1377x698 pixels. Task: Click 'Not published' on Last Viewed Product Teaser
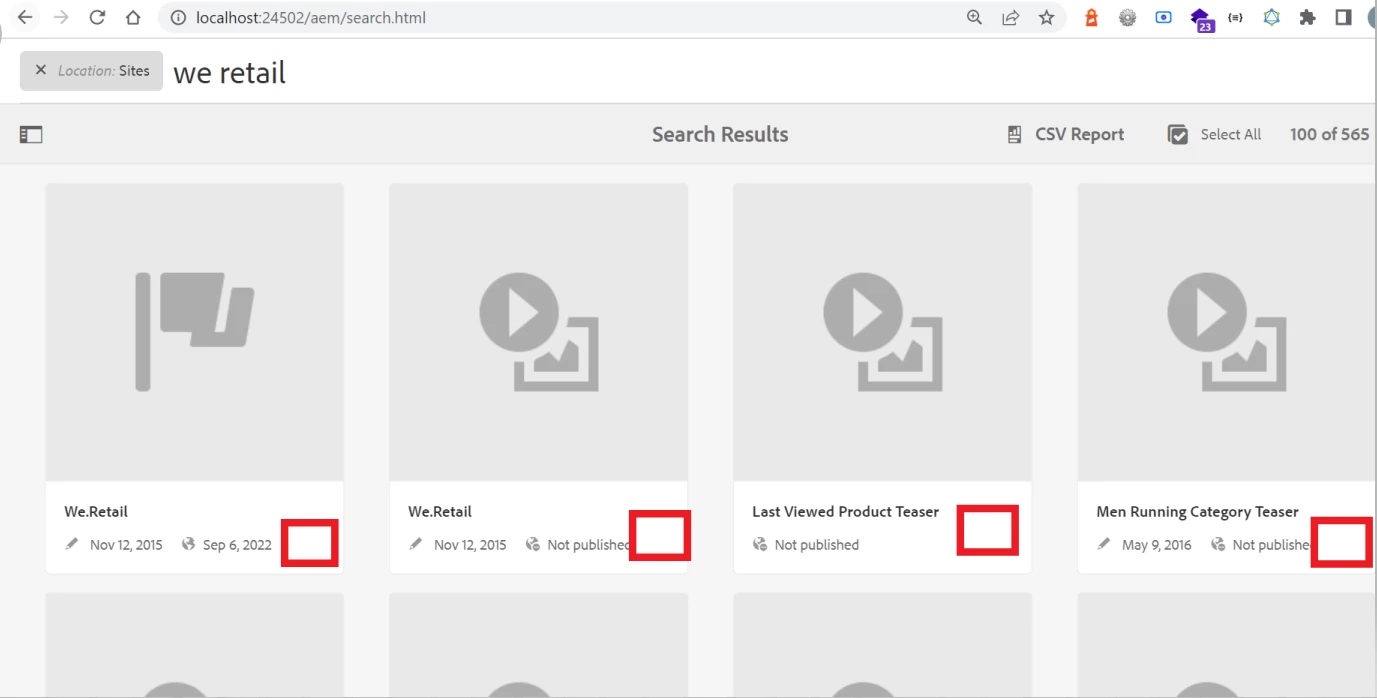(x=816, y=545)
